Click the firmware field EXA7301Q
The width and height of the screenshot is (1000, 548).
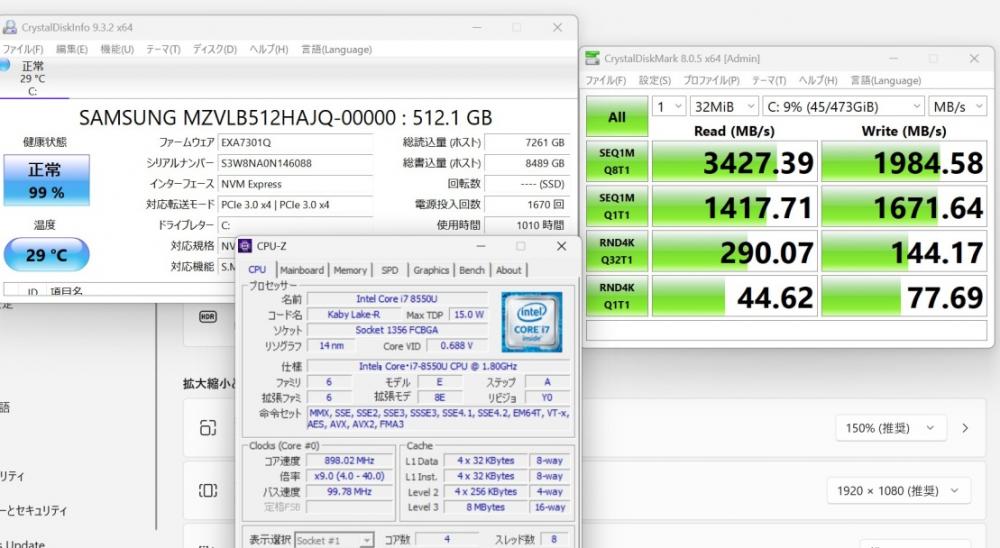(295, 143)
